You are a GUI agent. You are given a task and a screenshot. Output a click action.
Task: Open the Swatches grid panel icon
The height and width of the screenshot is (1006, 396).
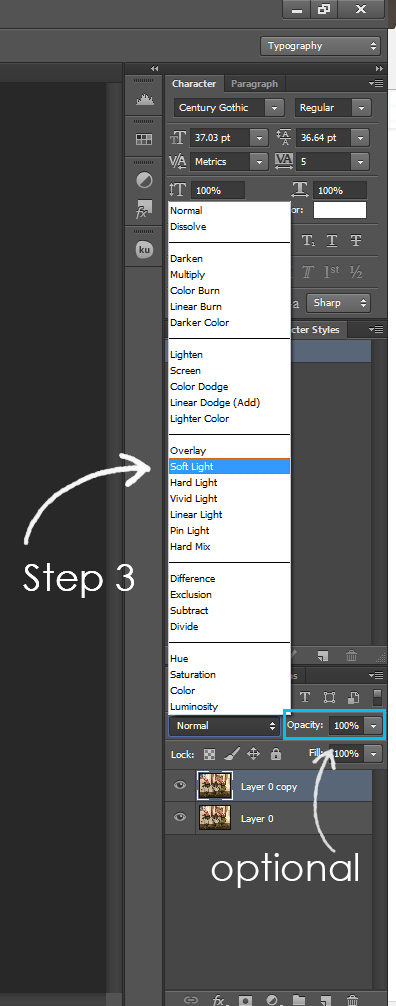pyautogui.click(x=144, y=139)
